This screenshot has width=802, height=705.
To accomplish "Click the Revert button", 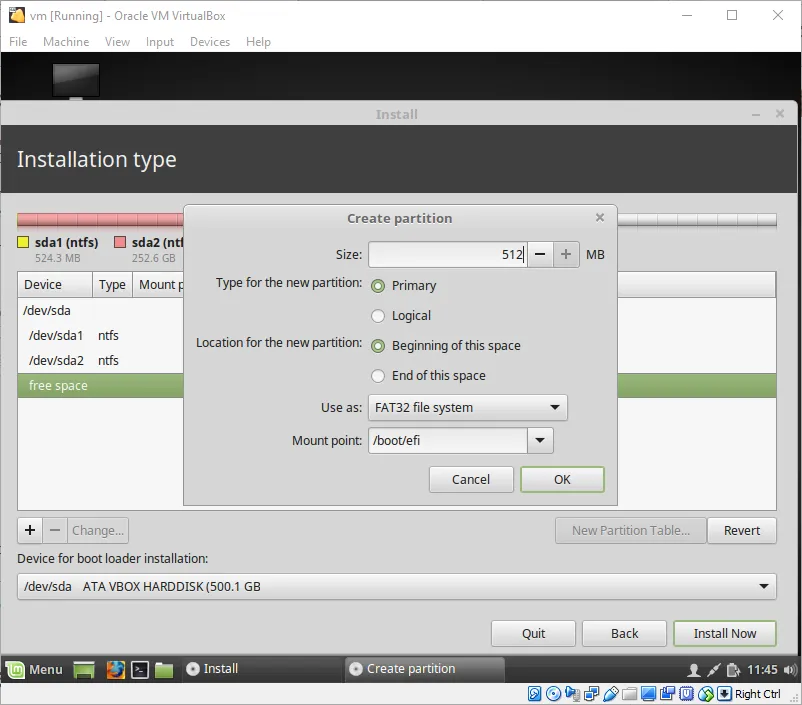I will (x=742, y=531).
